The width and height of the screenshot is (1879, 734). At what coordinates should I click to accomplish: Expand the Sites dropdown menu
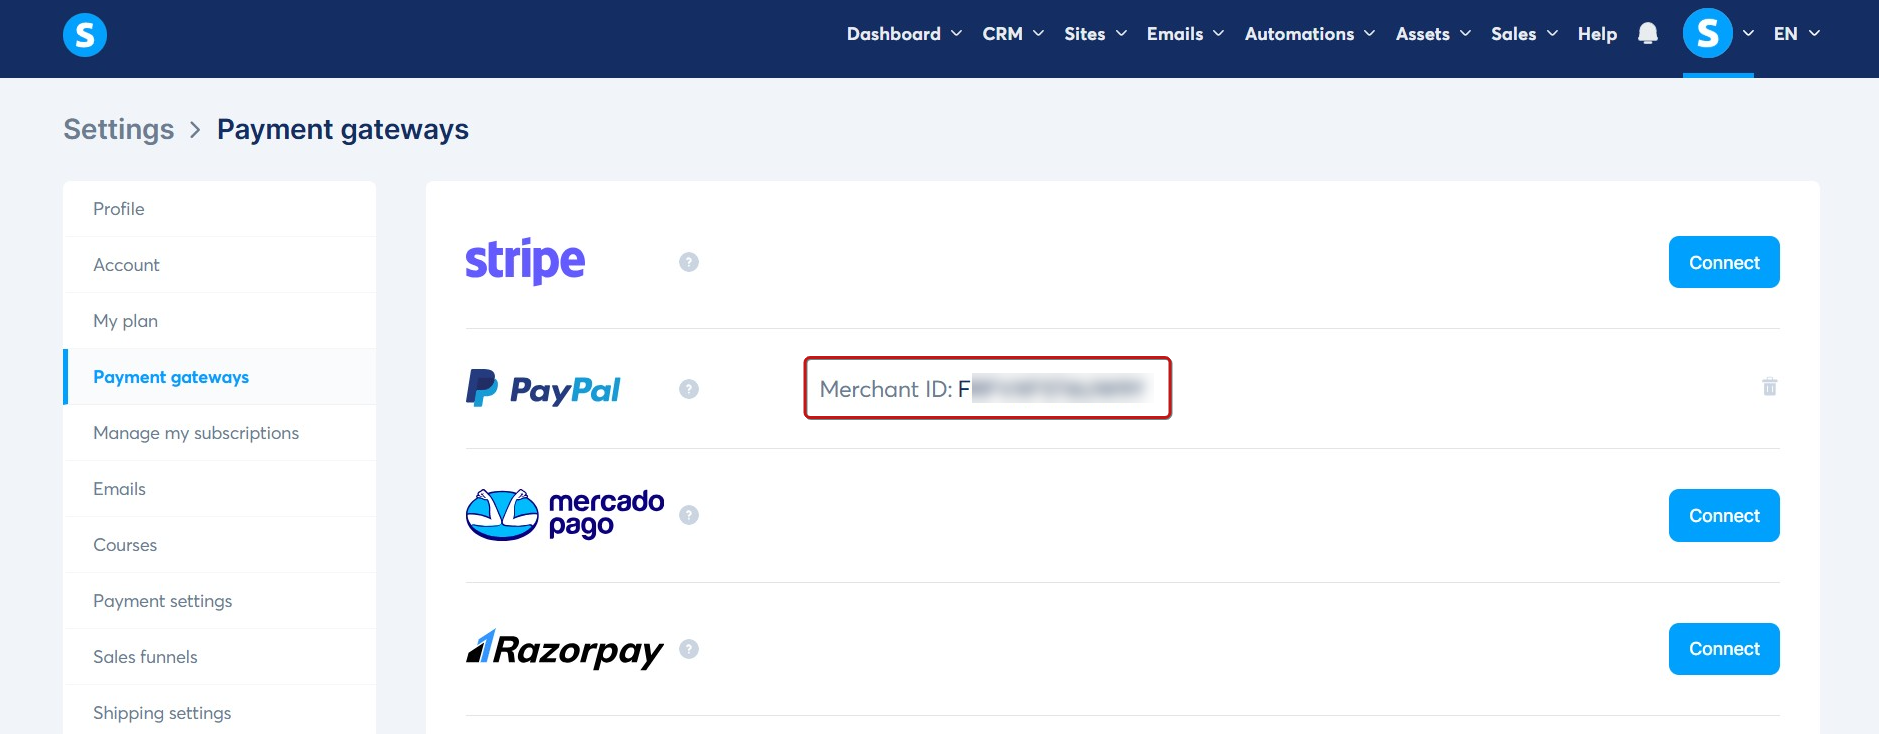pyautogui.click(x=1095, y=34)
